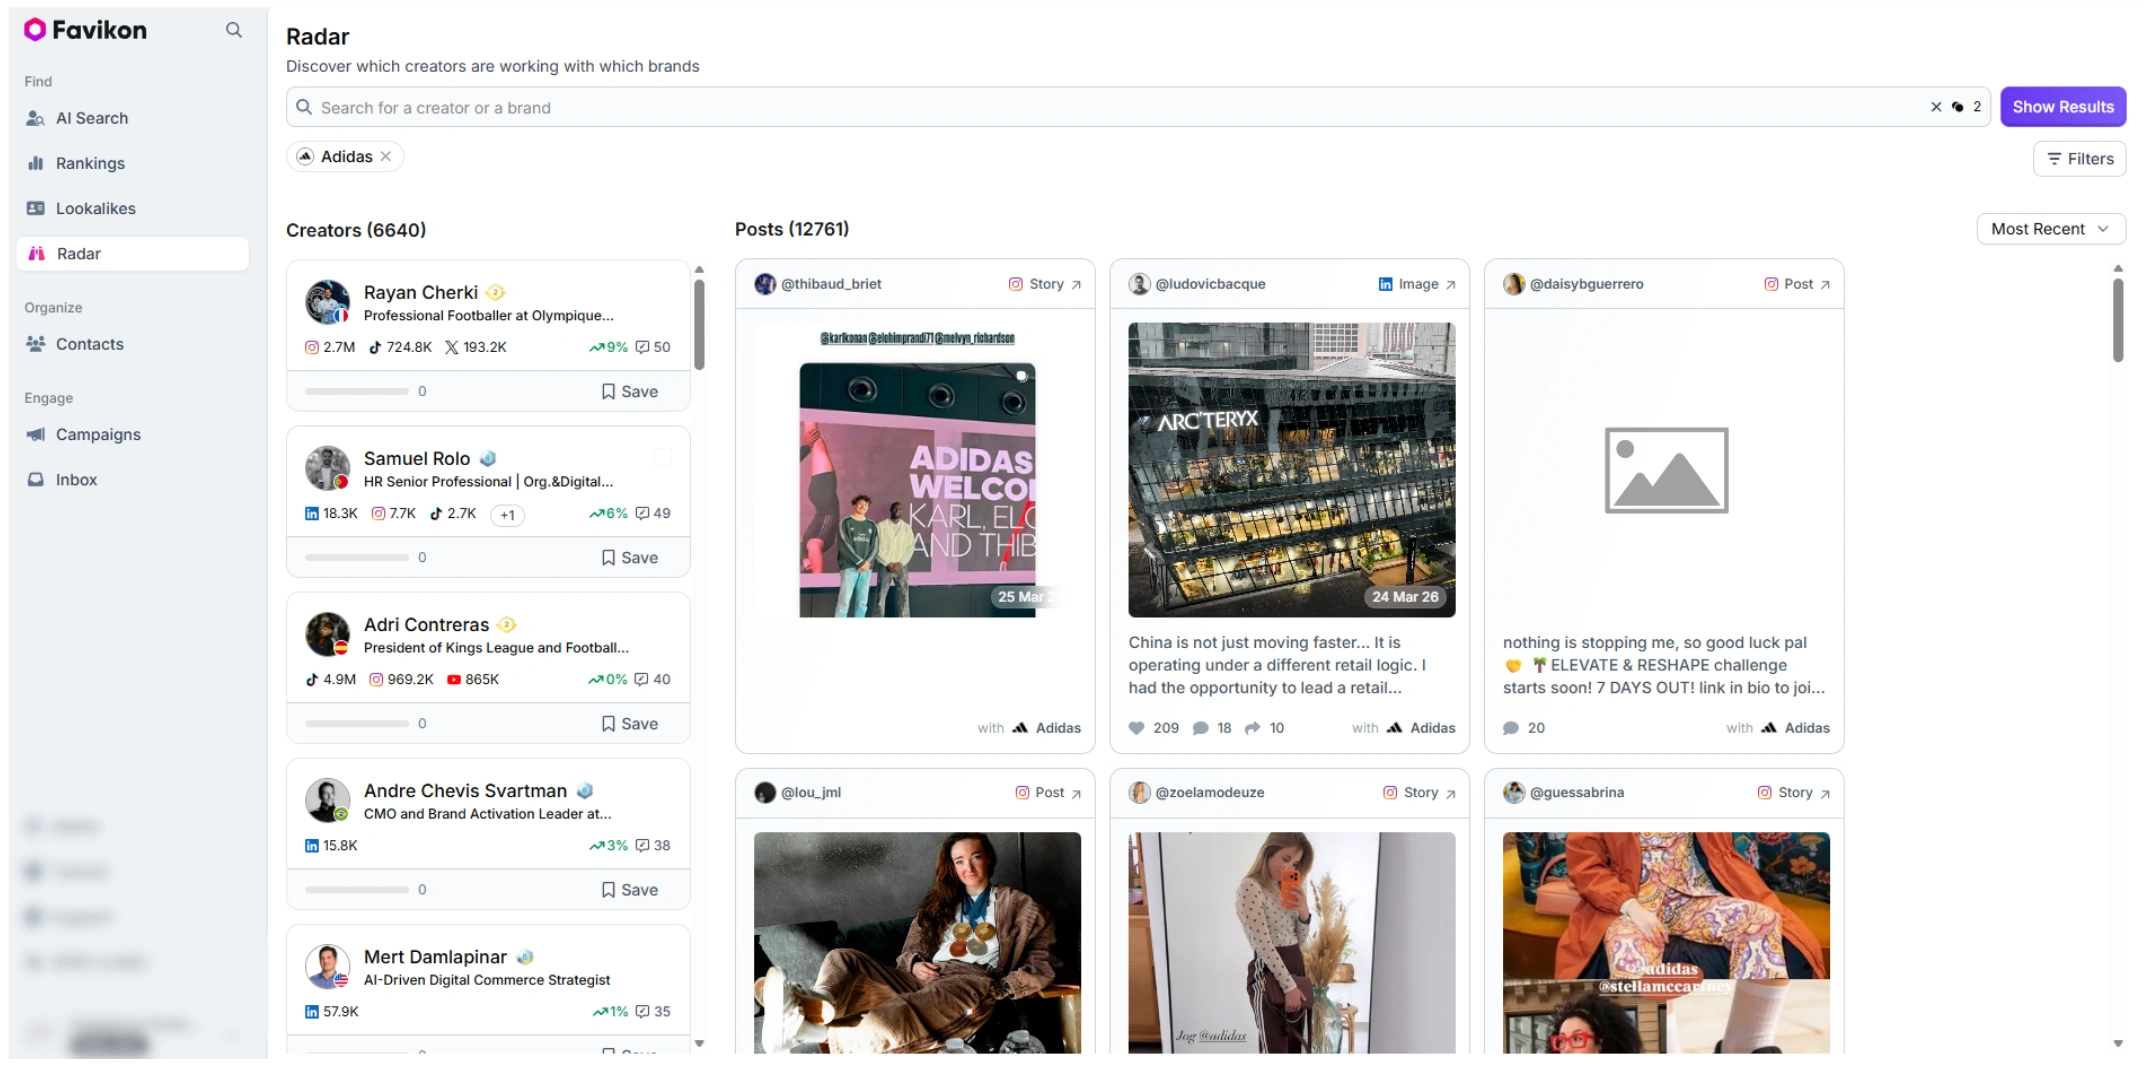Save Andre Chevis Svartman to a list
2148x1068 pixels.
[x=630, y=890]
